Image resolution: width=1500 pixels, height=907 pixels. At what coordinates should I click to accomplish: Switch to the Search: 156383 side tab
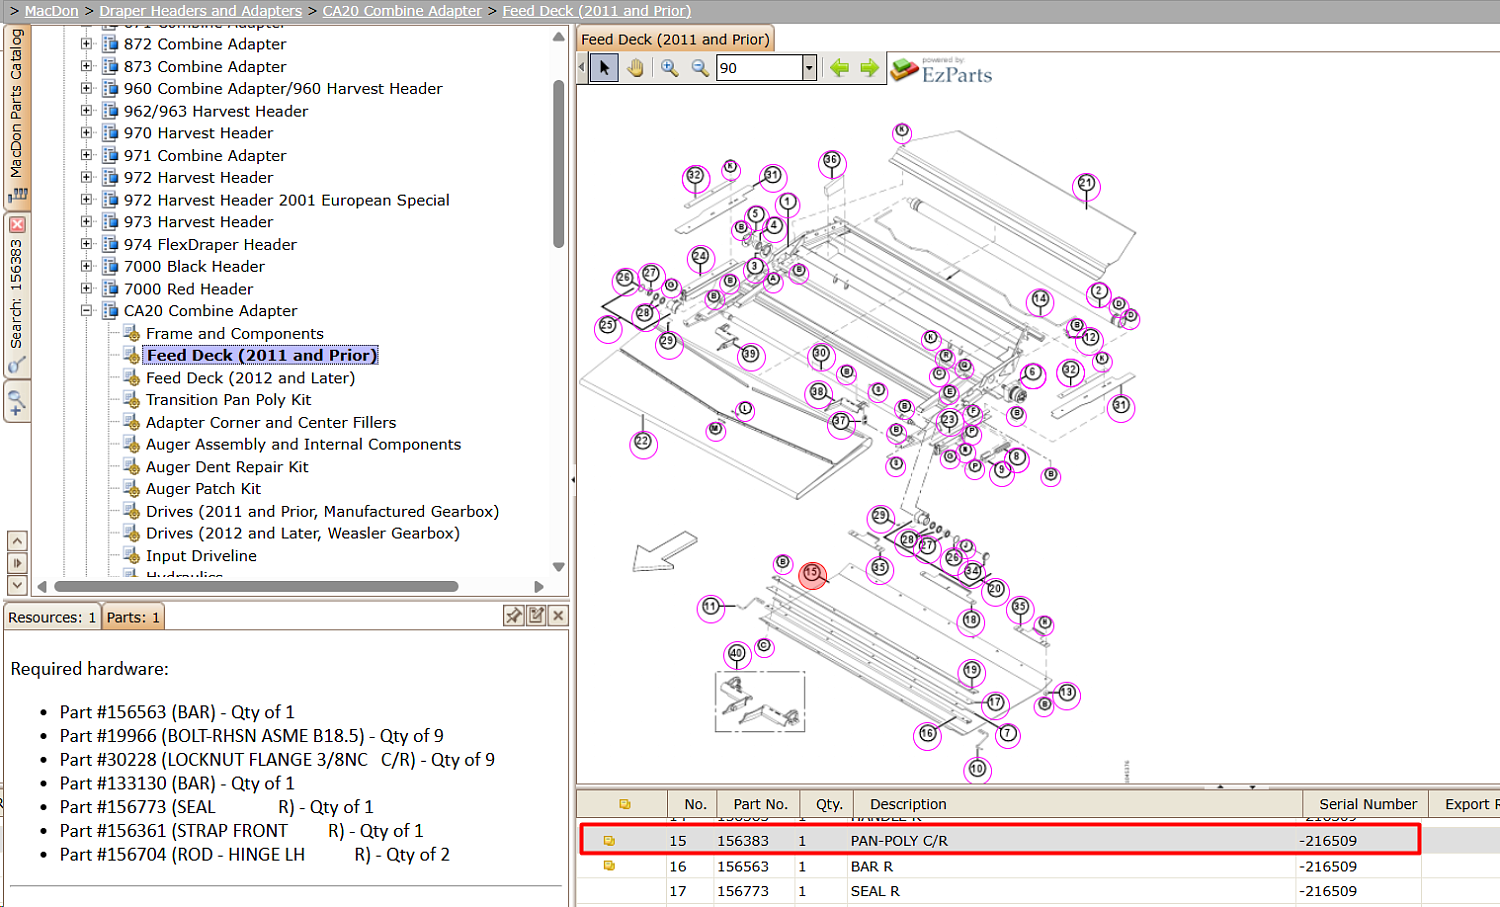coord(17,296)
